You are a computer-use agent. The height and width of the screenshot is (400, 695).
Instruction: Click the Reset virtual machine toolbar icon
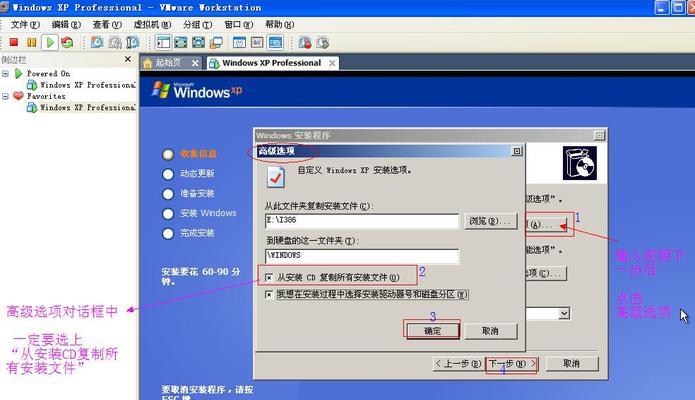(x=67, y=43)
